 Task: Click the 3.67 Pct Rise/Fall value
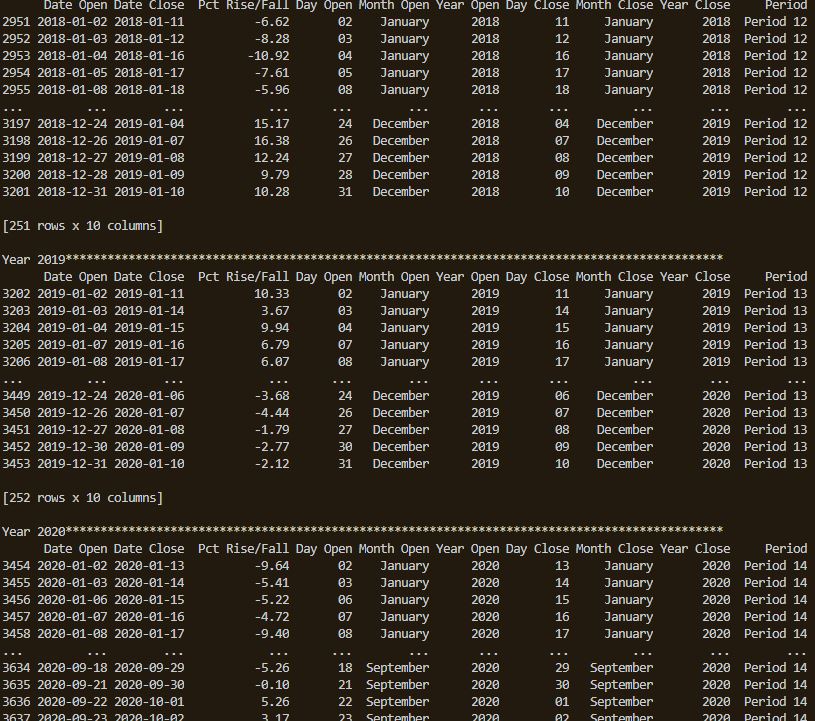[x=275, y=311]
